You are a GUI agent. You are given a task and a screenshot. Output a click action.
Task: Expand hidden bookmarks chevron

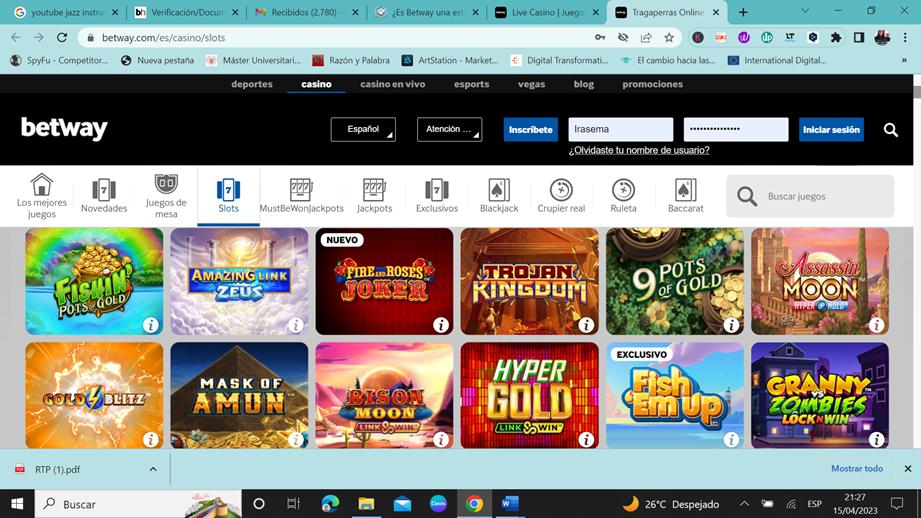tap(904, 60)
